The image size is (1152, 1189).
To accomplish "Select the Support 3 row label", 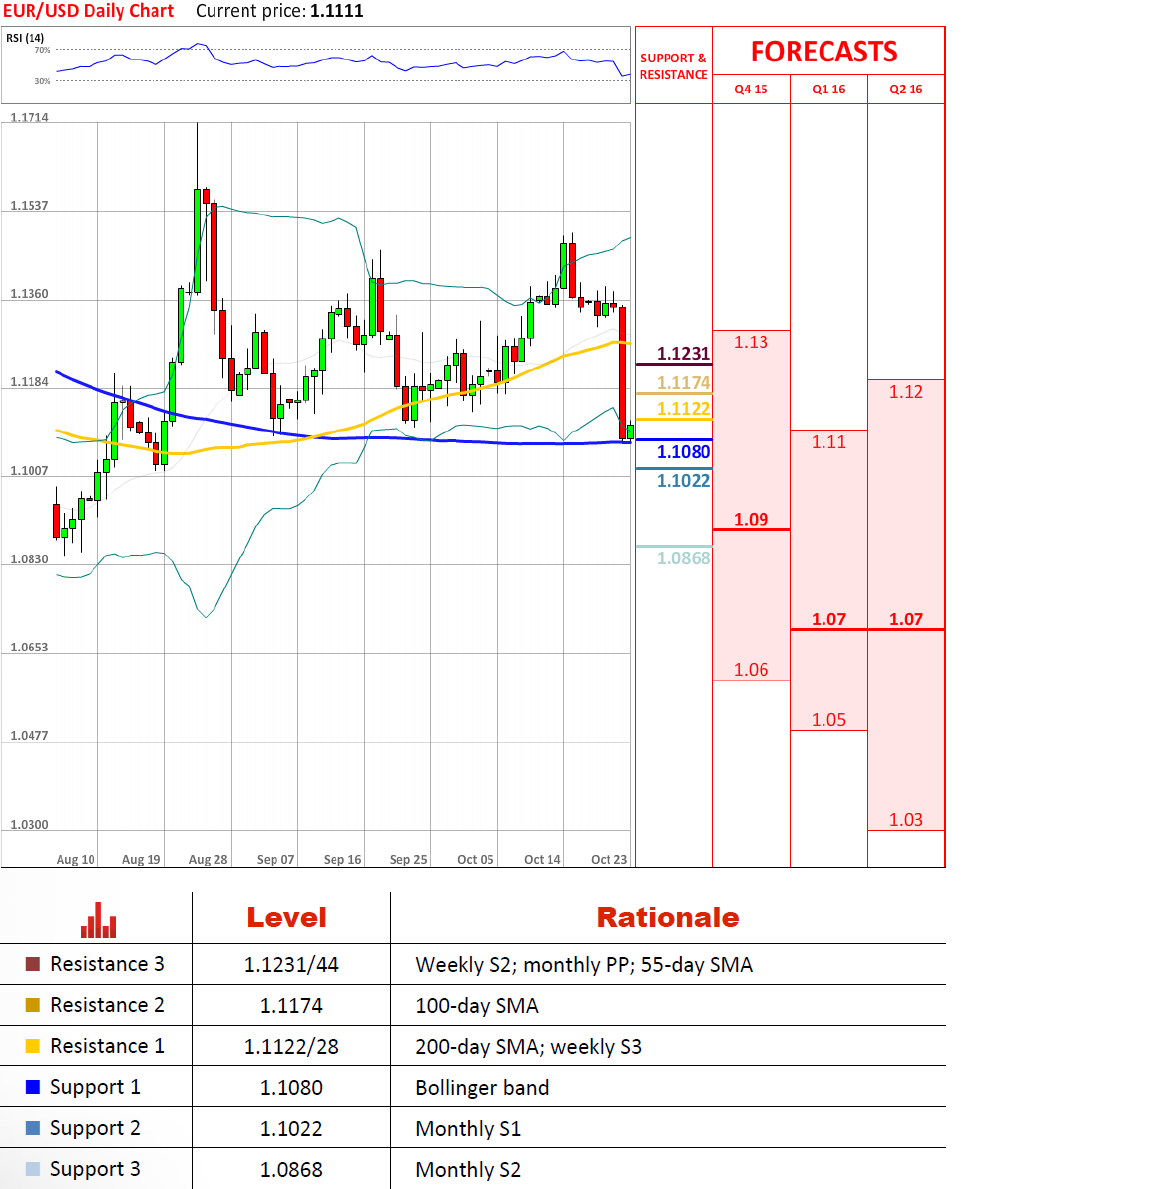I will [96, 1169].
